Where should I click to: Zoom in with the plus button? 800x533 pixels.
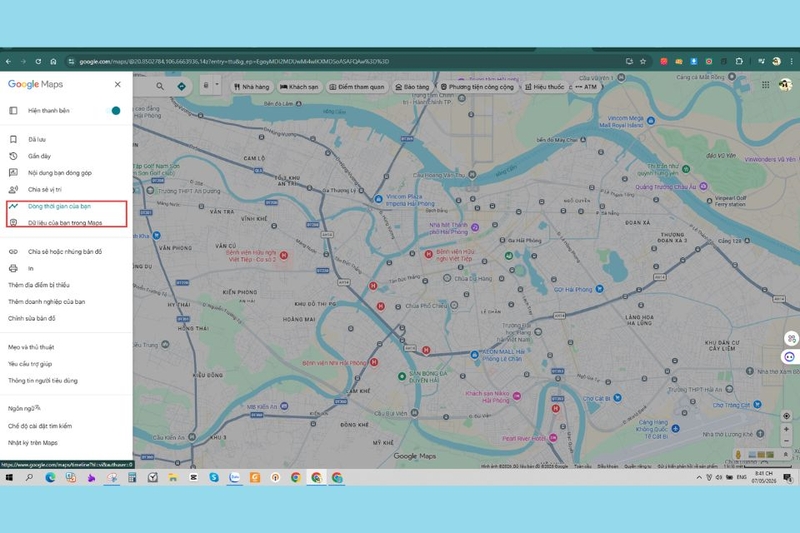(x=786, y=429)
